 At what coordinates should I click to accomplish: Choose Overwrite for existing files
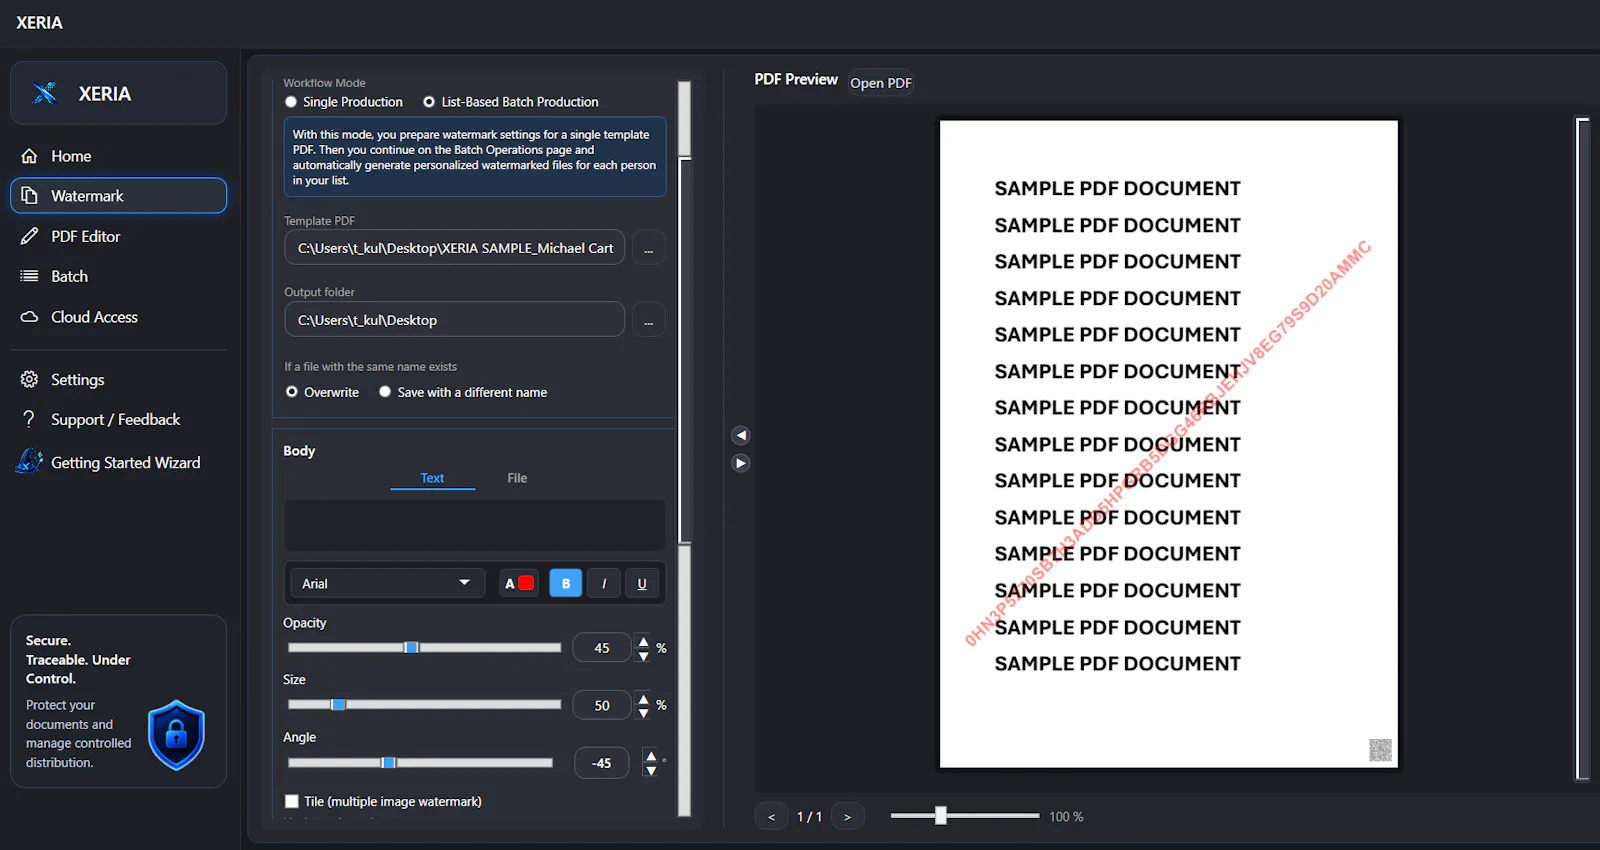pos(322,392)
